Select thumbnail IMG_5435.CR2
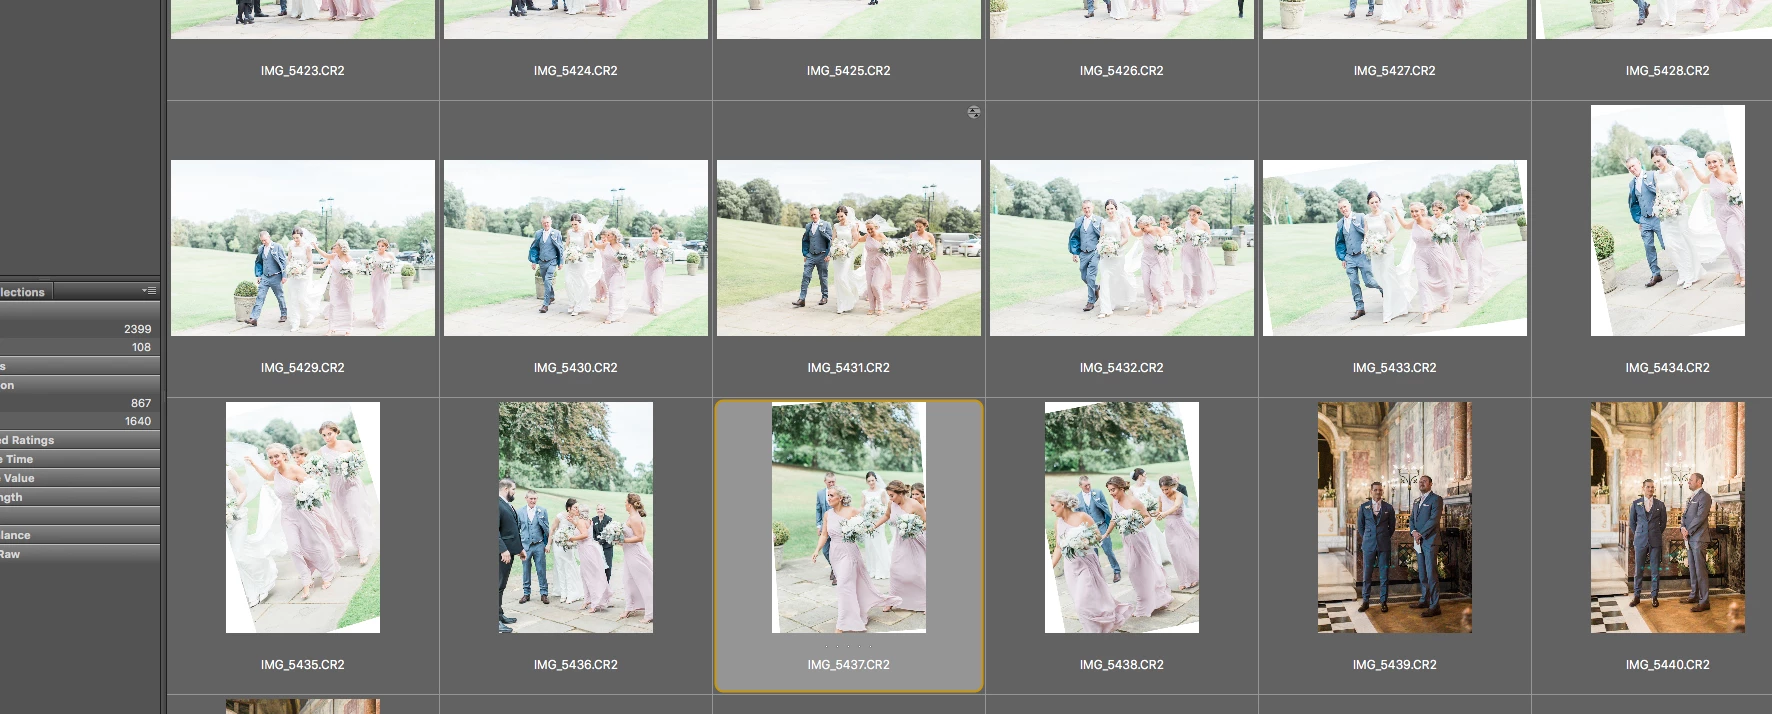Viewport: 1772px width, 714px height. pyautogui.click(x=303, y=517)
